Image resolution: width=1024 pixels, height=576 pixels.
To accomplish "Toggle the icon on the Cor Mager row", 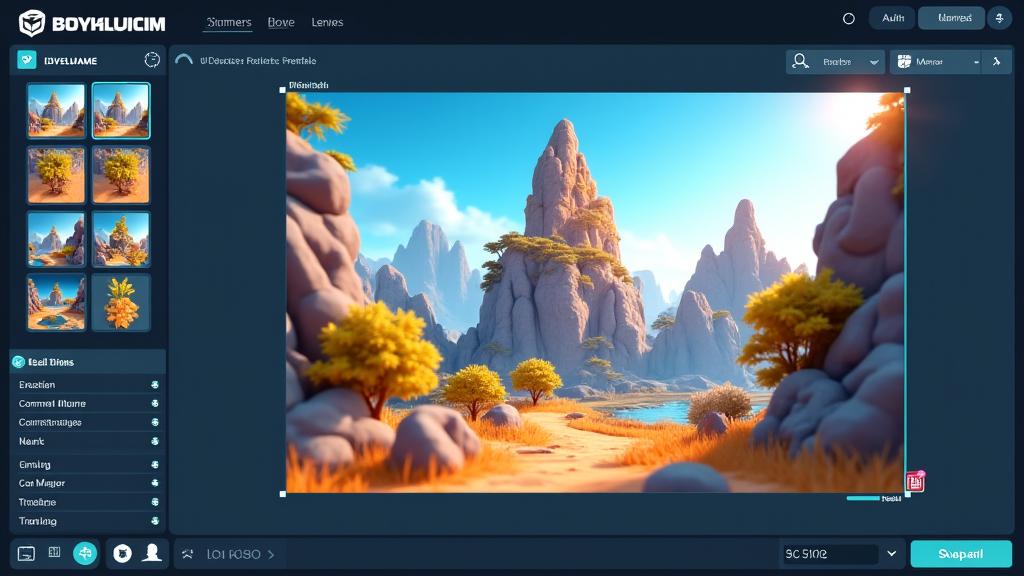I will point(154,483).
